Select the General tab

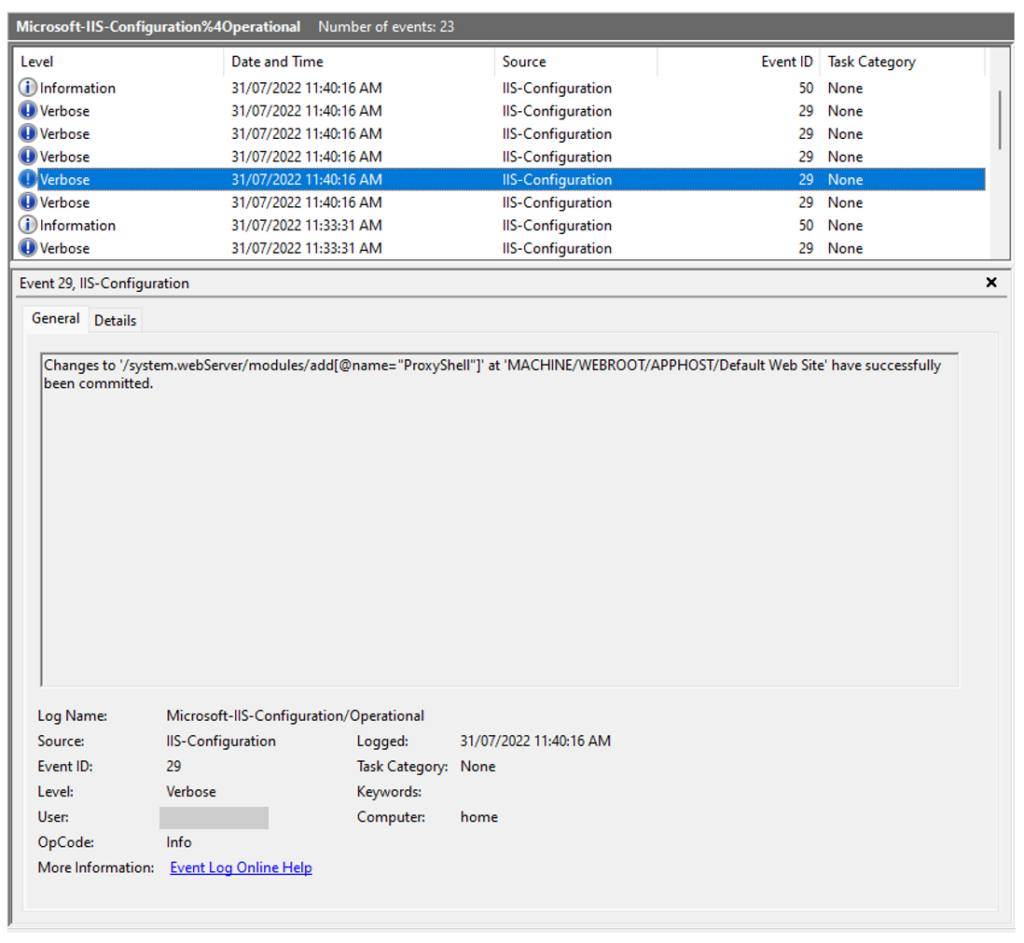(x=55, y=318)
